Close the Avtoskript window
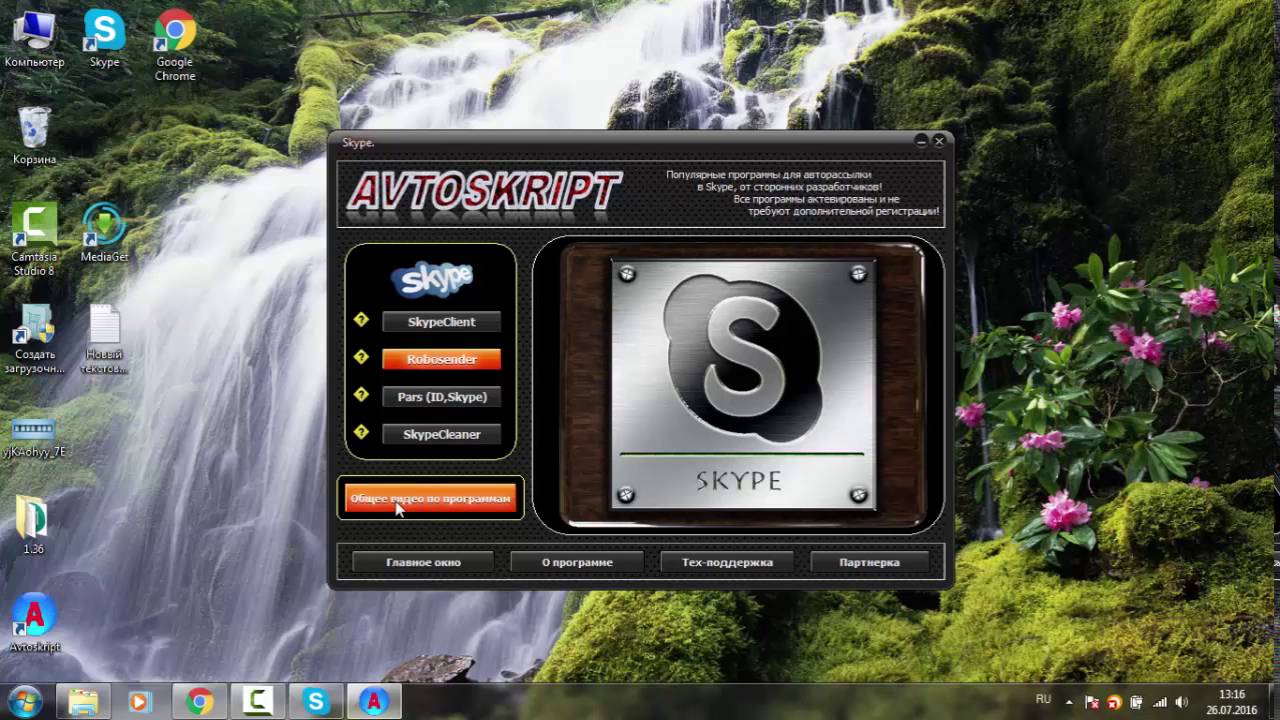 click(x=938, y=142)
